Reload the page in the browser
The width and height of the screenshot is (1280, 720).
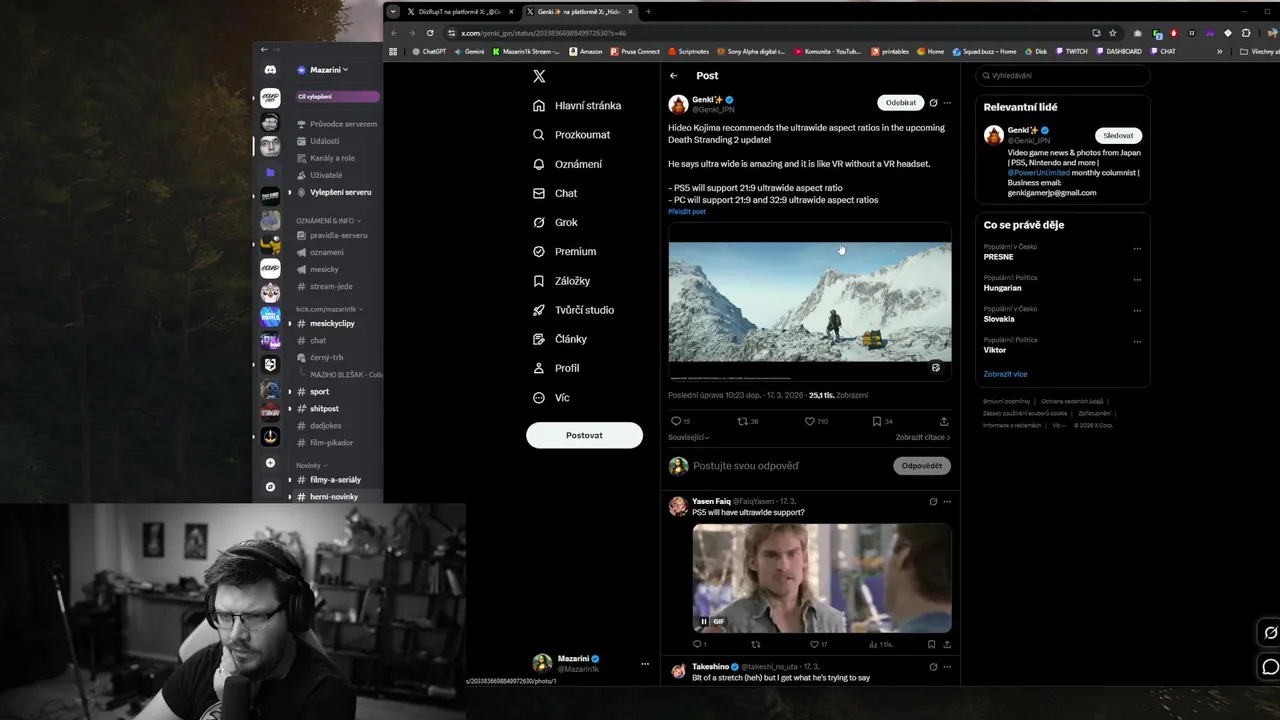coord(430,33)
